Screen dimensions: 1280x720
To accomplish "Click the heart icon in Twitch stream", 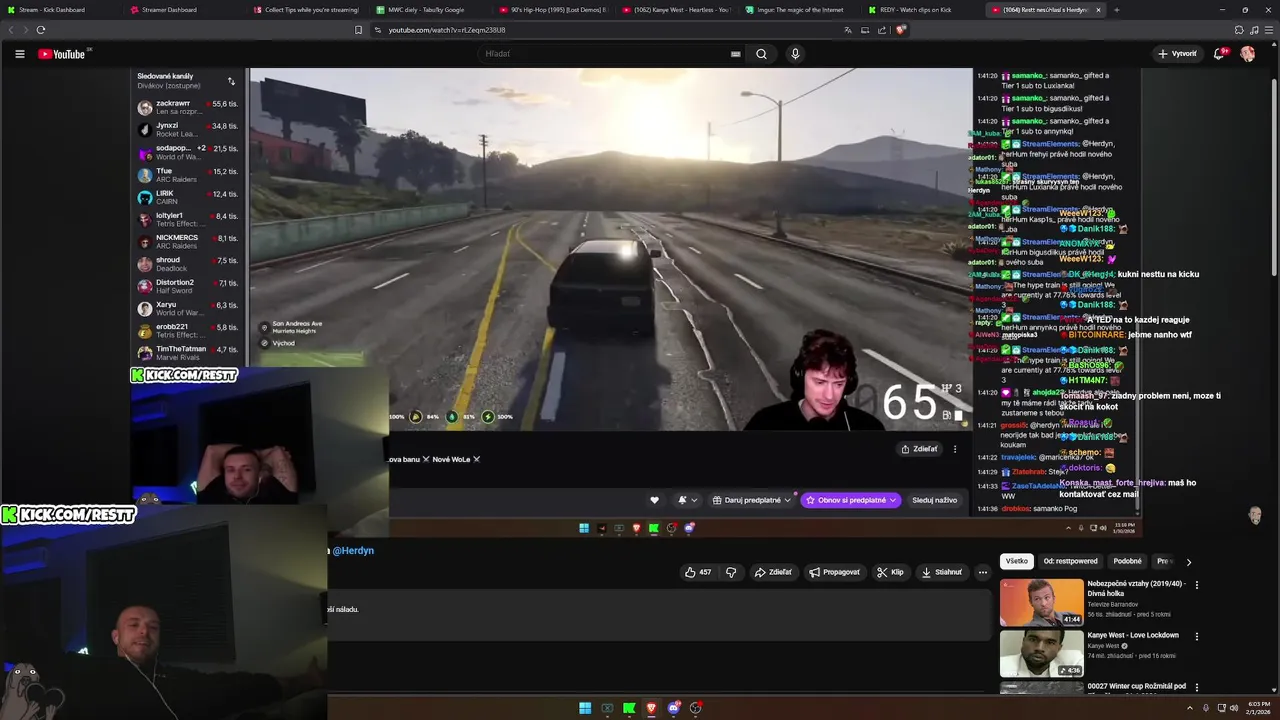I will point(654,500).
